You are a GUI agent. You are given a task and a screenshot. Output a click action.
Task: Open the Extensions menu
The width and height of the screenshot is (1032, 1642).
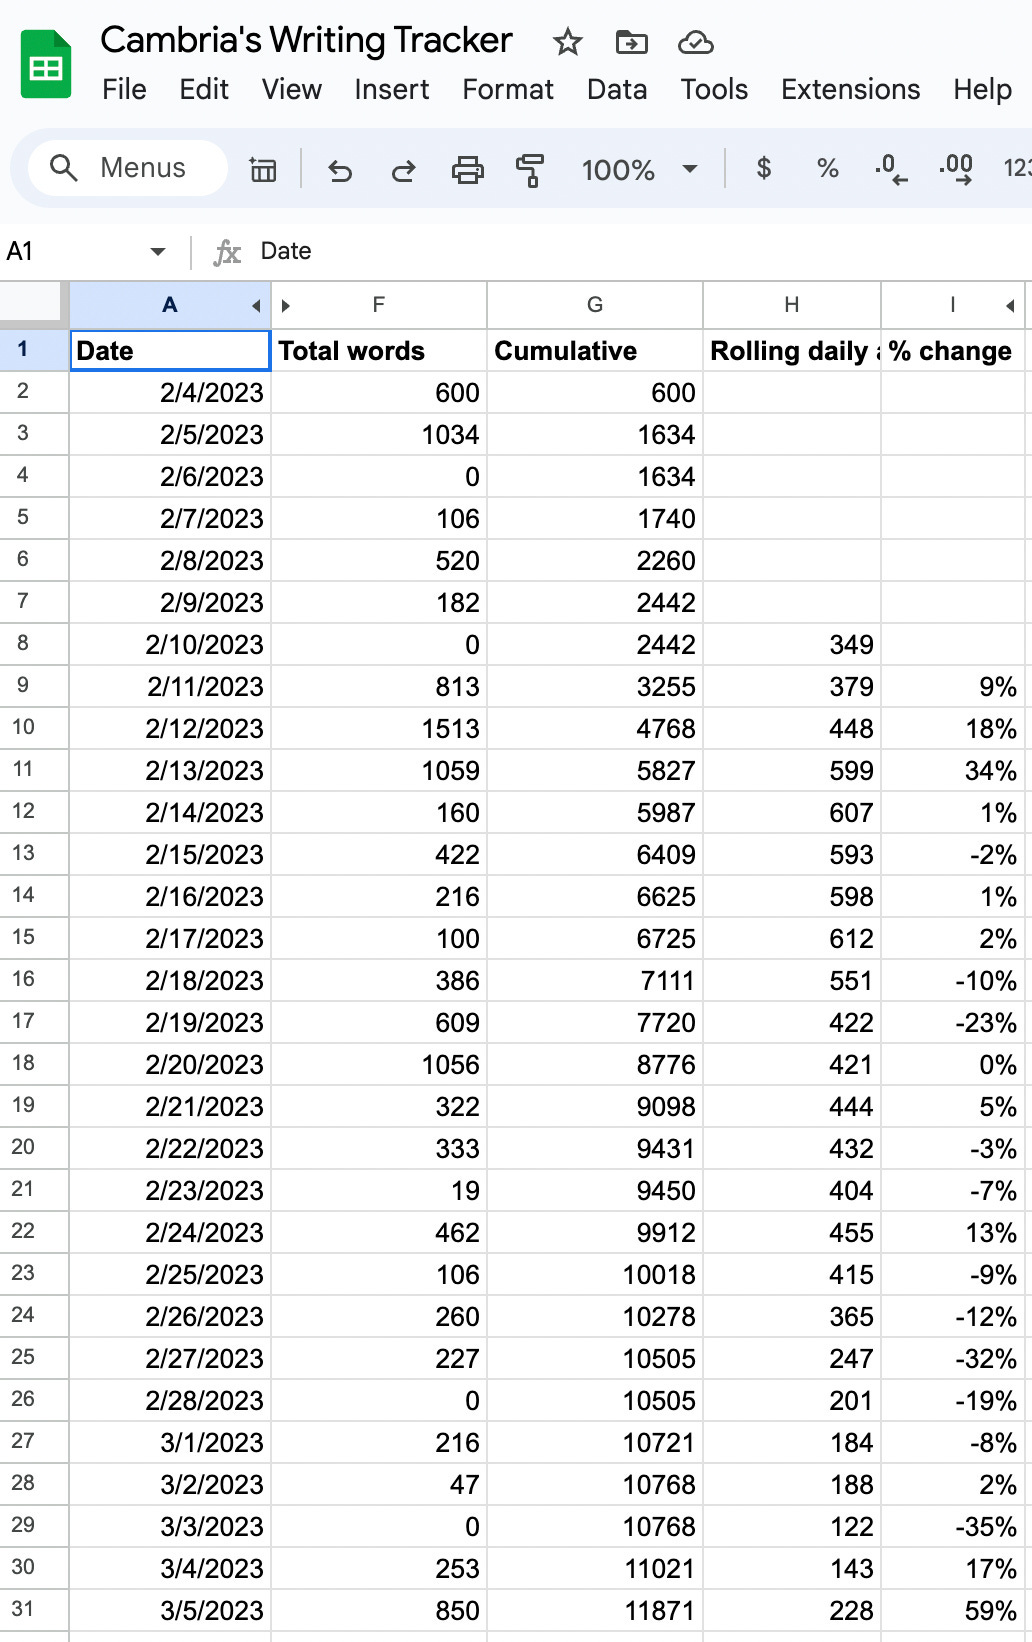click(850, 89)
